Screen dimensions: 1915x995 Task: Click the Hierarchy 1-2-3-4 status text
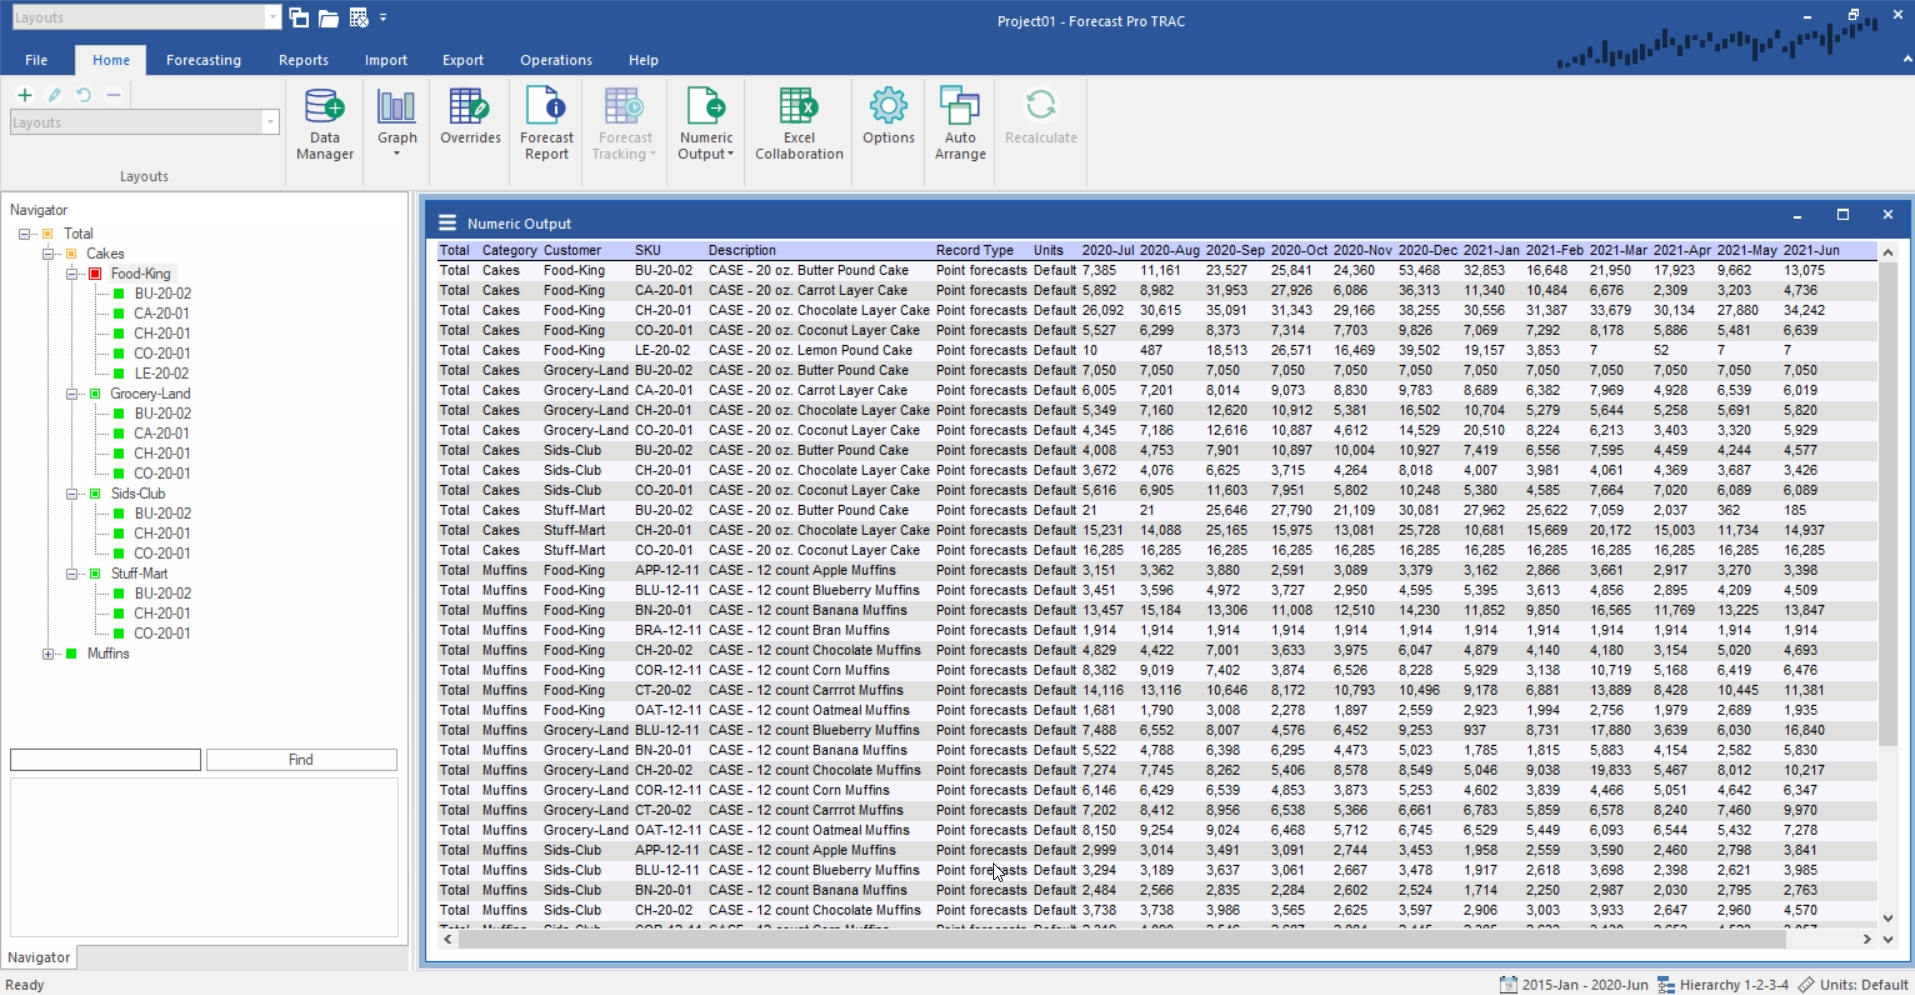(1734, 985)
